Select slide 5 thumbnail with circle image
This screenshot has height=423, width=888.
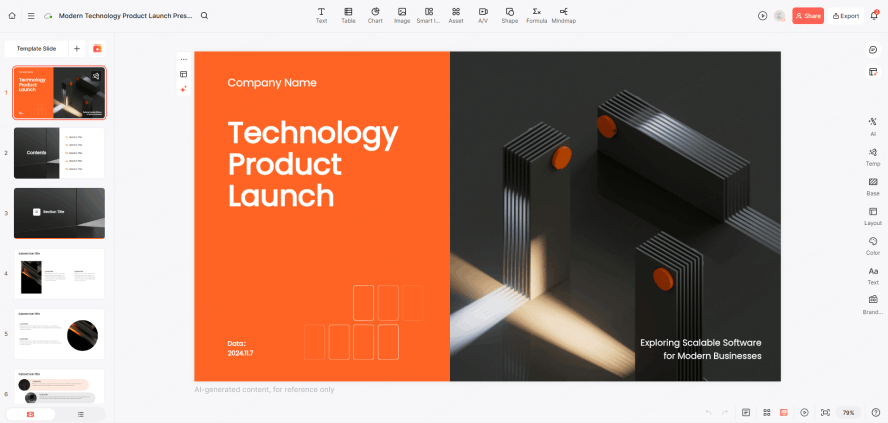[x=59, y=334]
